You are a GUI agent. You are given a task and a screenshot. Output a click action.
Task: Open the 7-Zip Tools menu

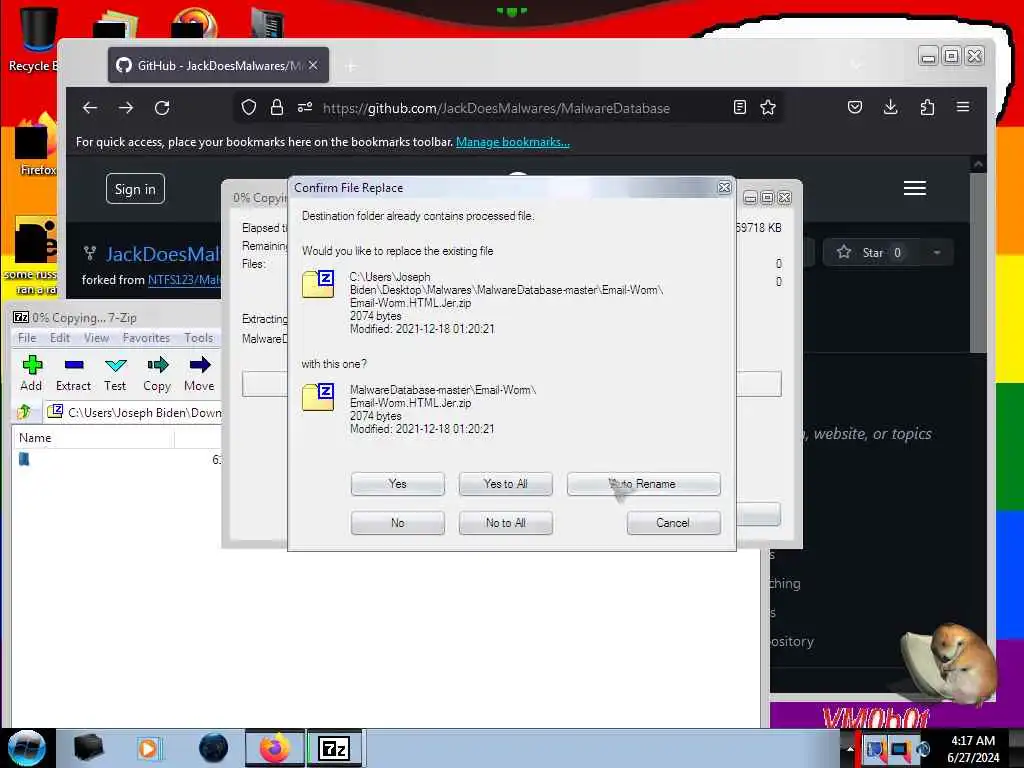click(199, 338)
